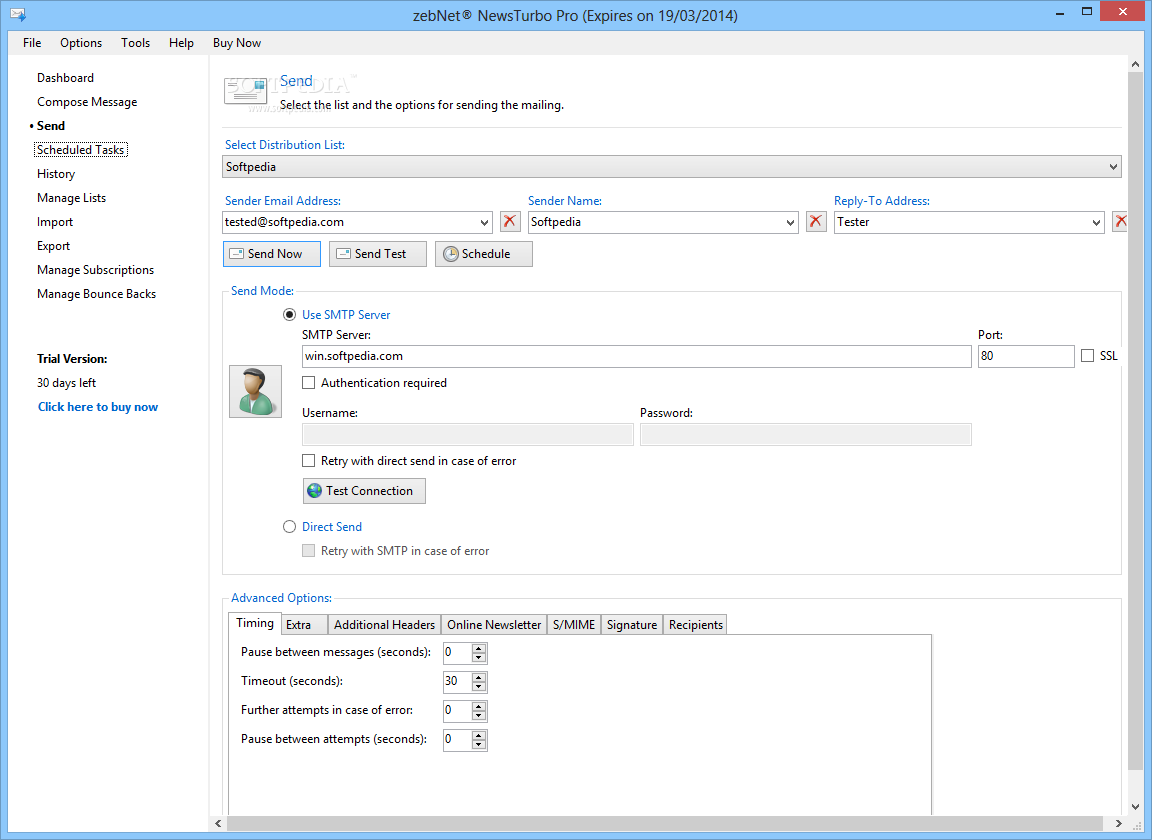Open the Options menu
This screenshot has width=1152, height=840.
81,43
